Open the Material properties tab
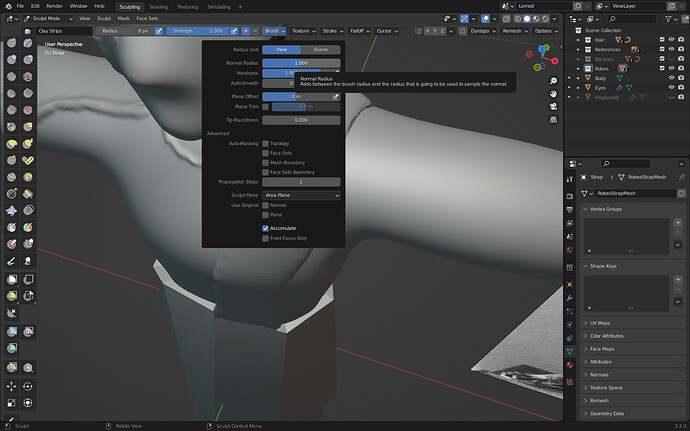Image resolution: width=690 pixels, height=431 pixels. coord(570,365)
